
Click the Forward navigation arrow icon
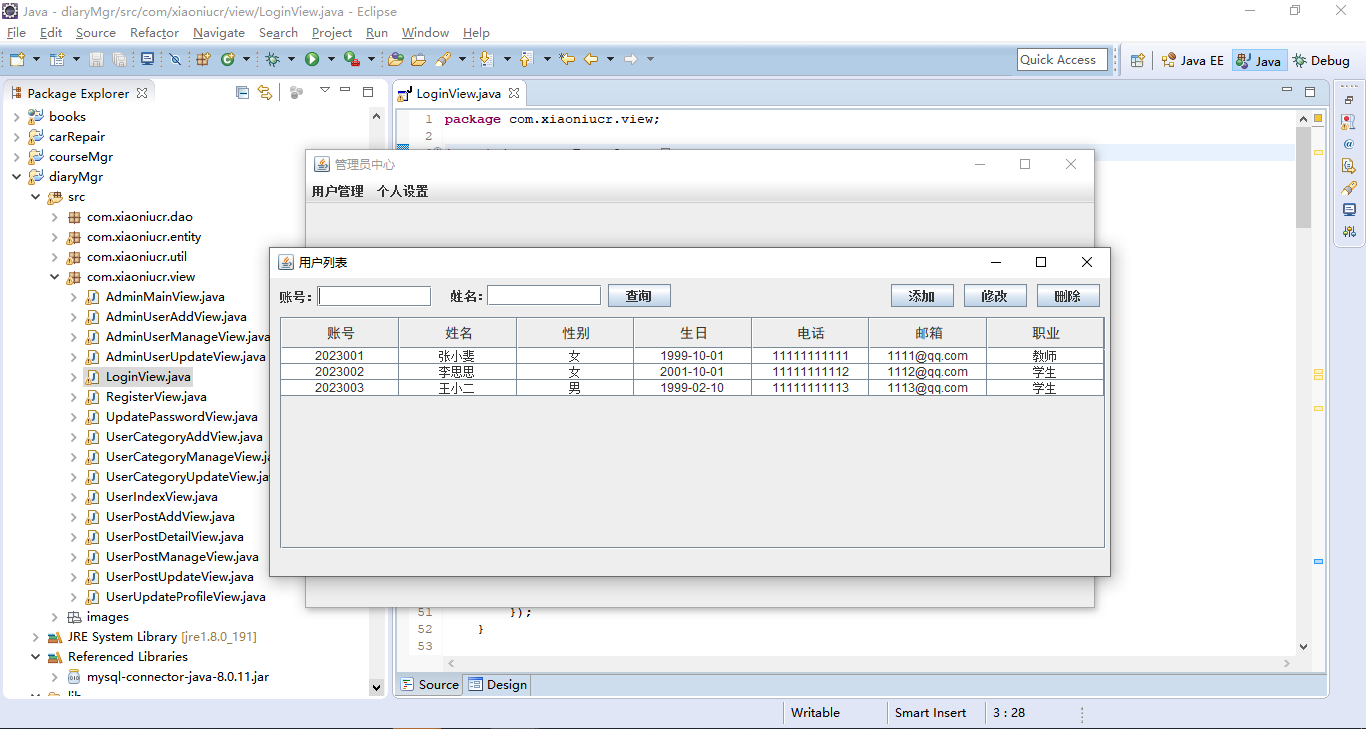coord(631,60)
